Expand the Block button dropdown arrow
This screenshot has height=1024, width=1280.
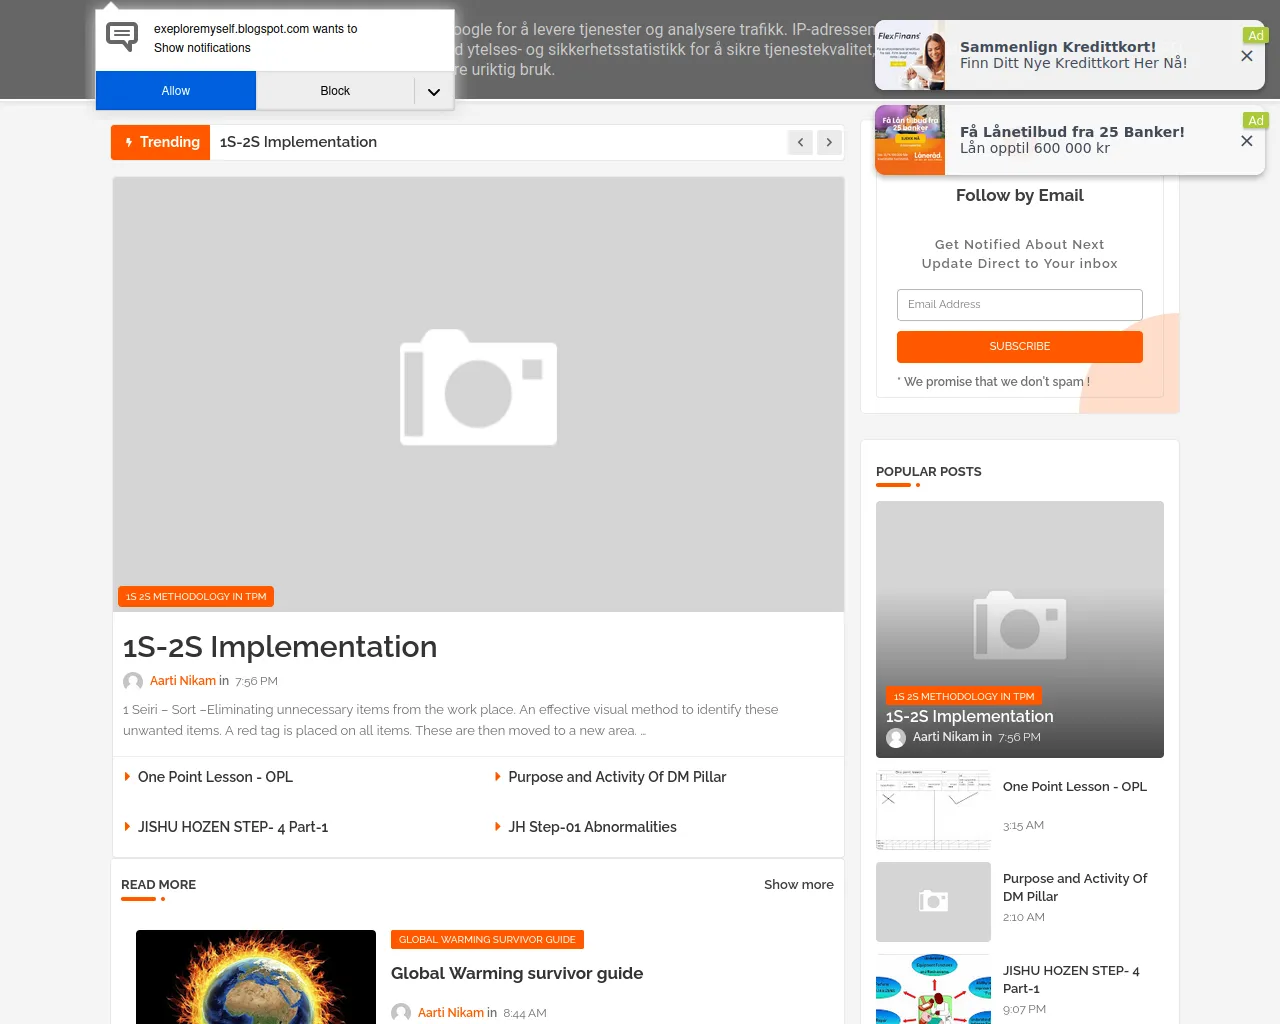(x=434, y=91)
